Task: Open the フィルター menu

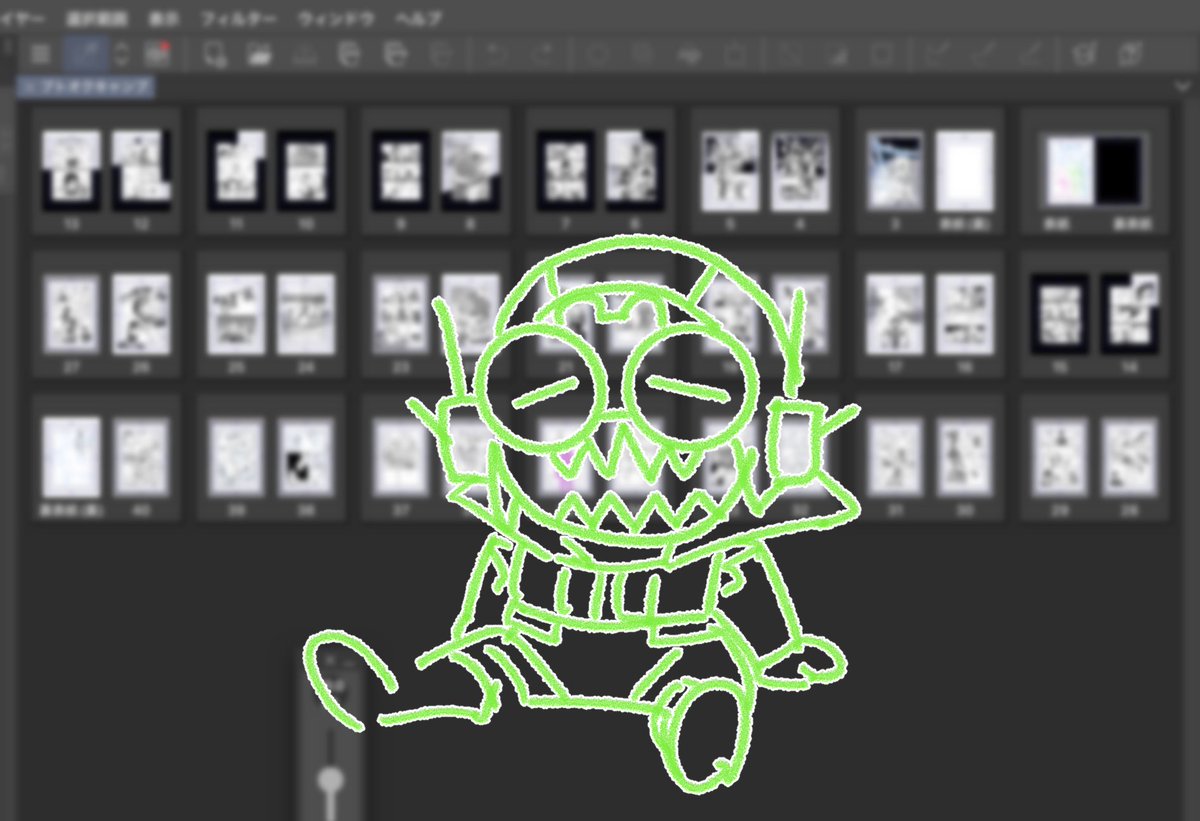Action: [x=238, y=18]
